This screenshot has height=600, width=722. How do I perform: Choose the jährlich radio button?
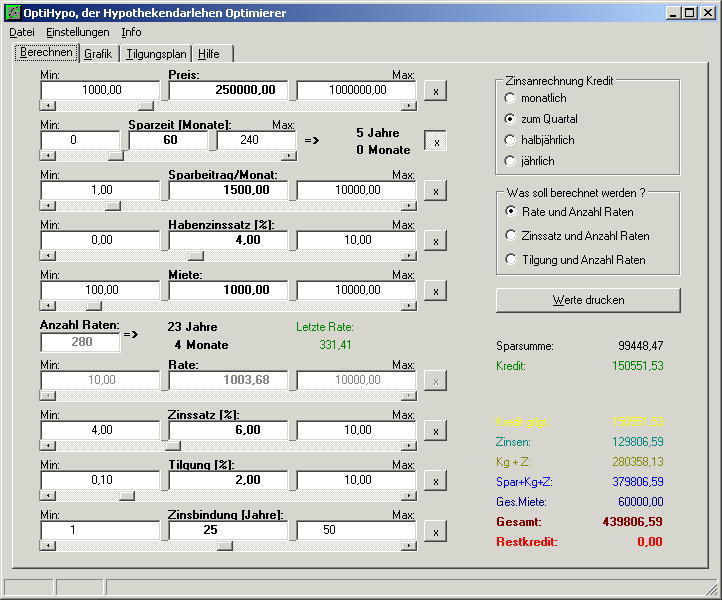[511, 160]
